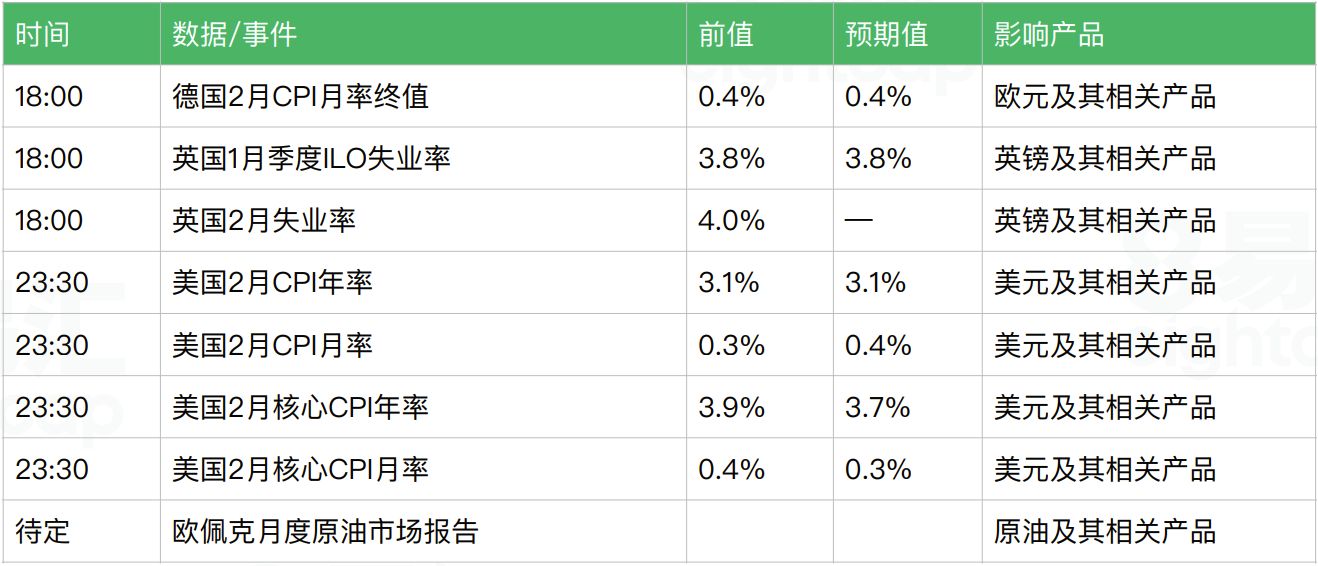Click the 时间 column header

pos(81,34)
